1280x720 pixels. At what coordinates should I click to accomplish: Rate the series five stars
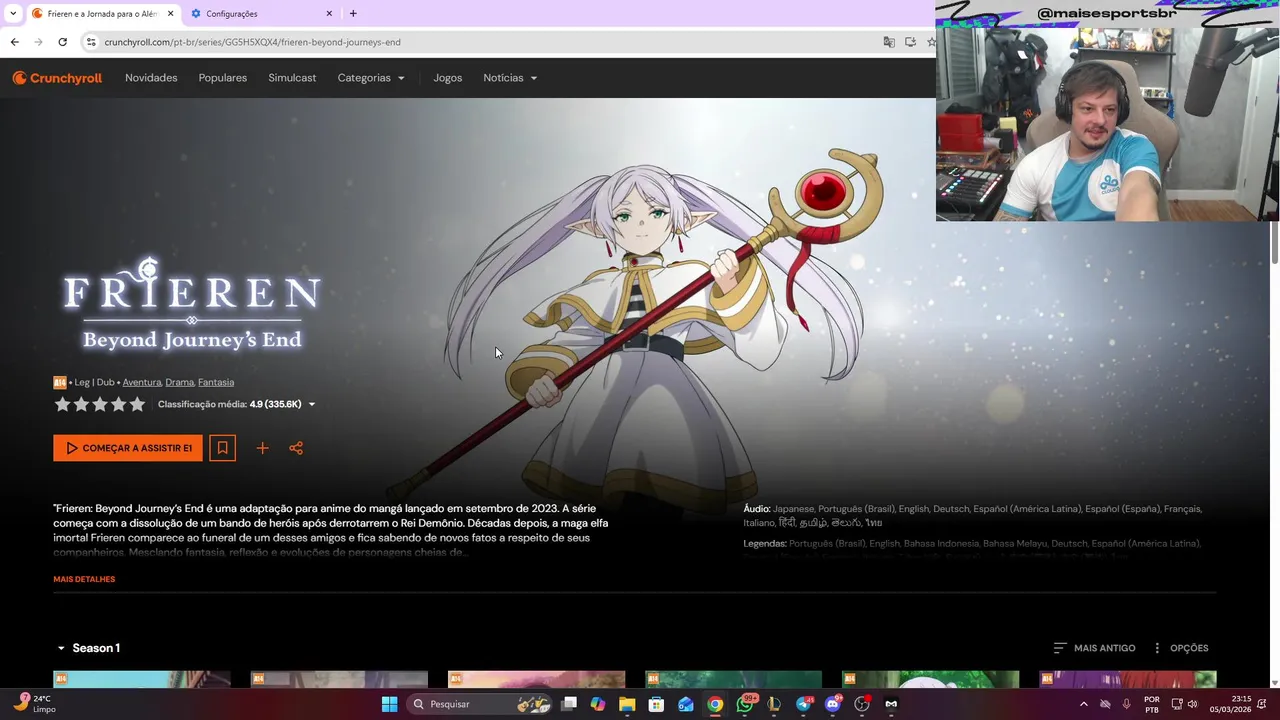coord(138,404)
